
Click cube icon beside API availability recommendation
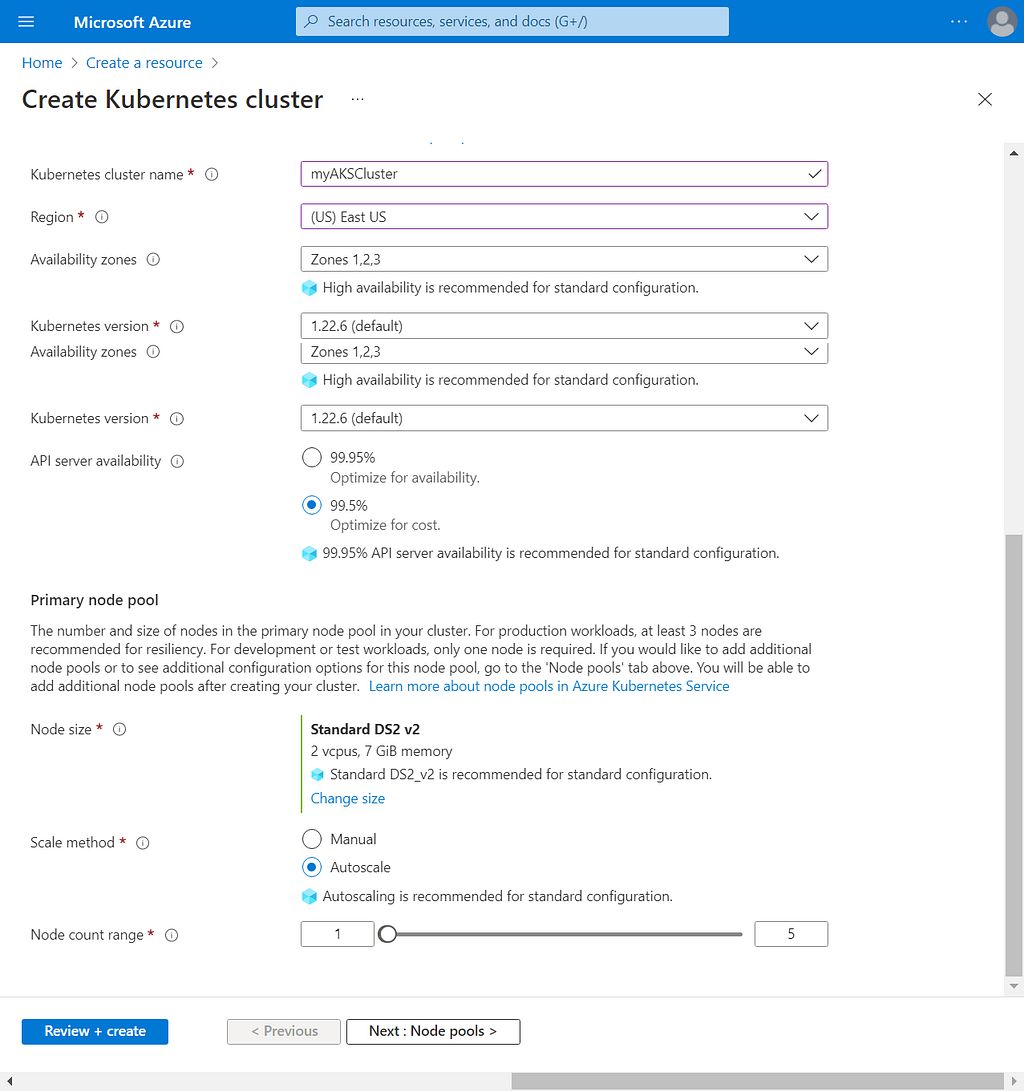(x=310, y=554)
